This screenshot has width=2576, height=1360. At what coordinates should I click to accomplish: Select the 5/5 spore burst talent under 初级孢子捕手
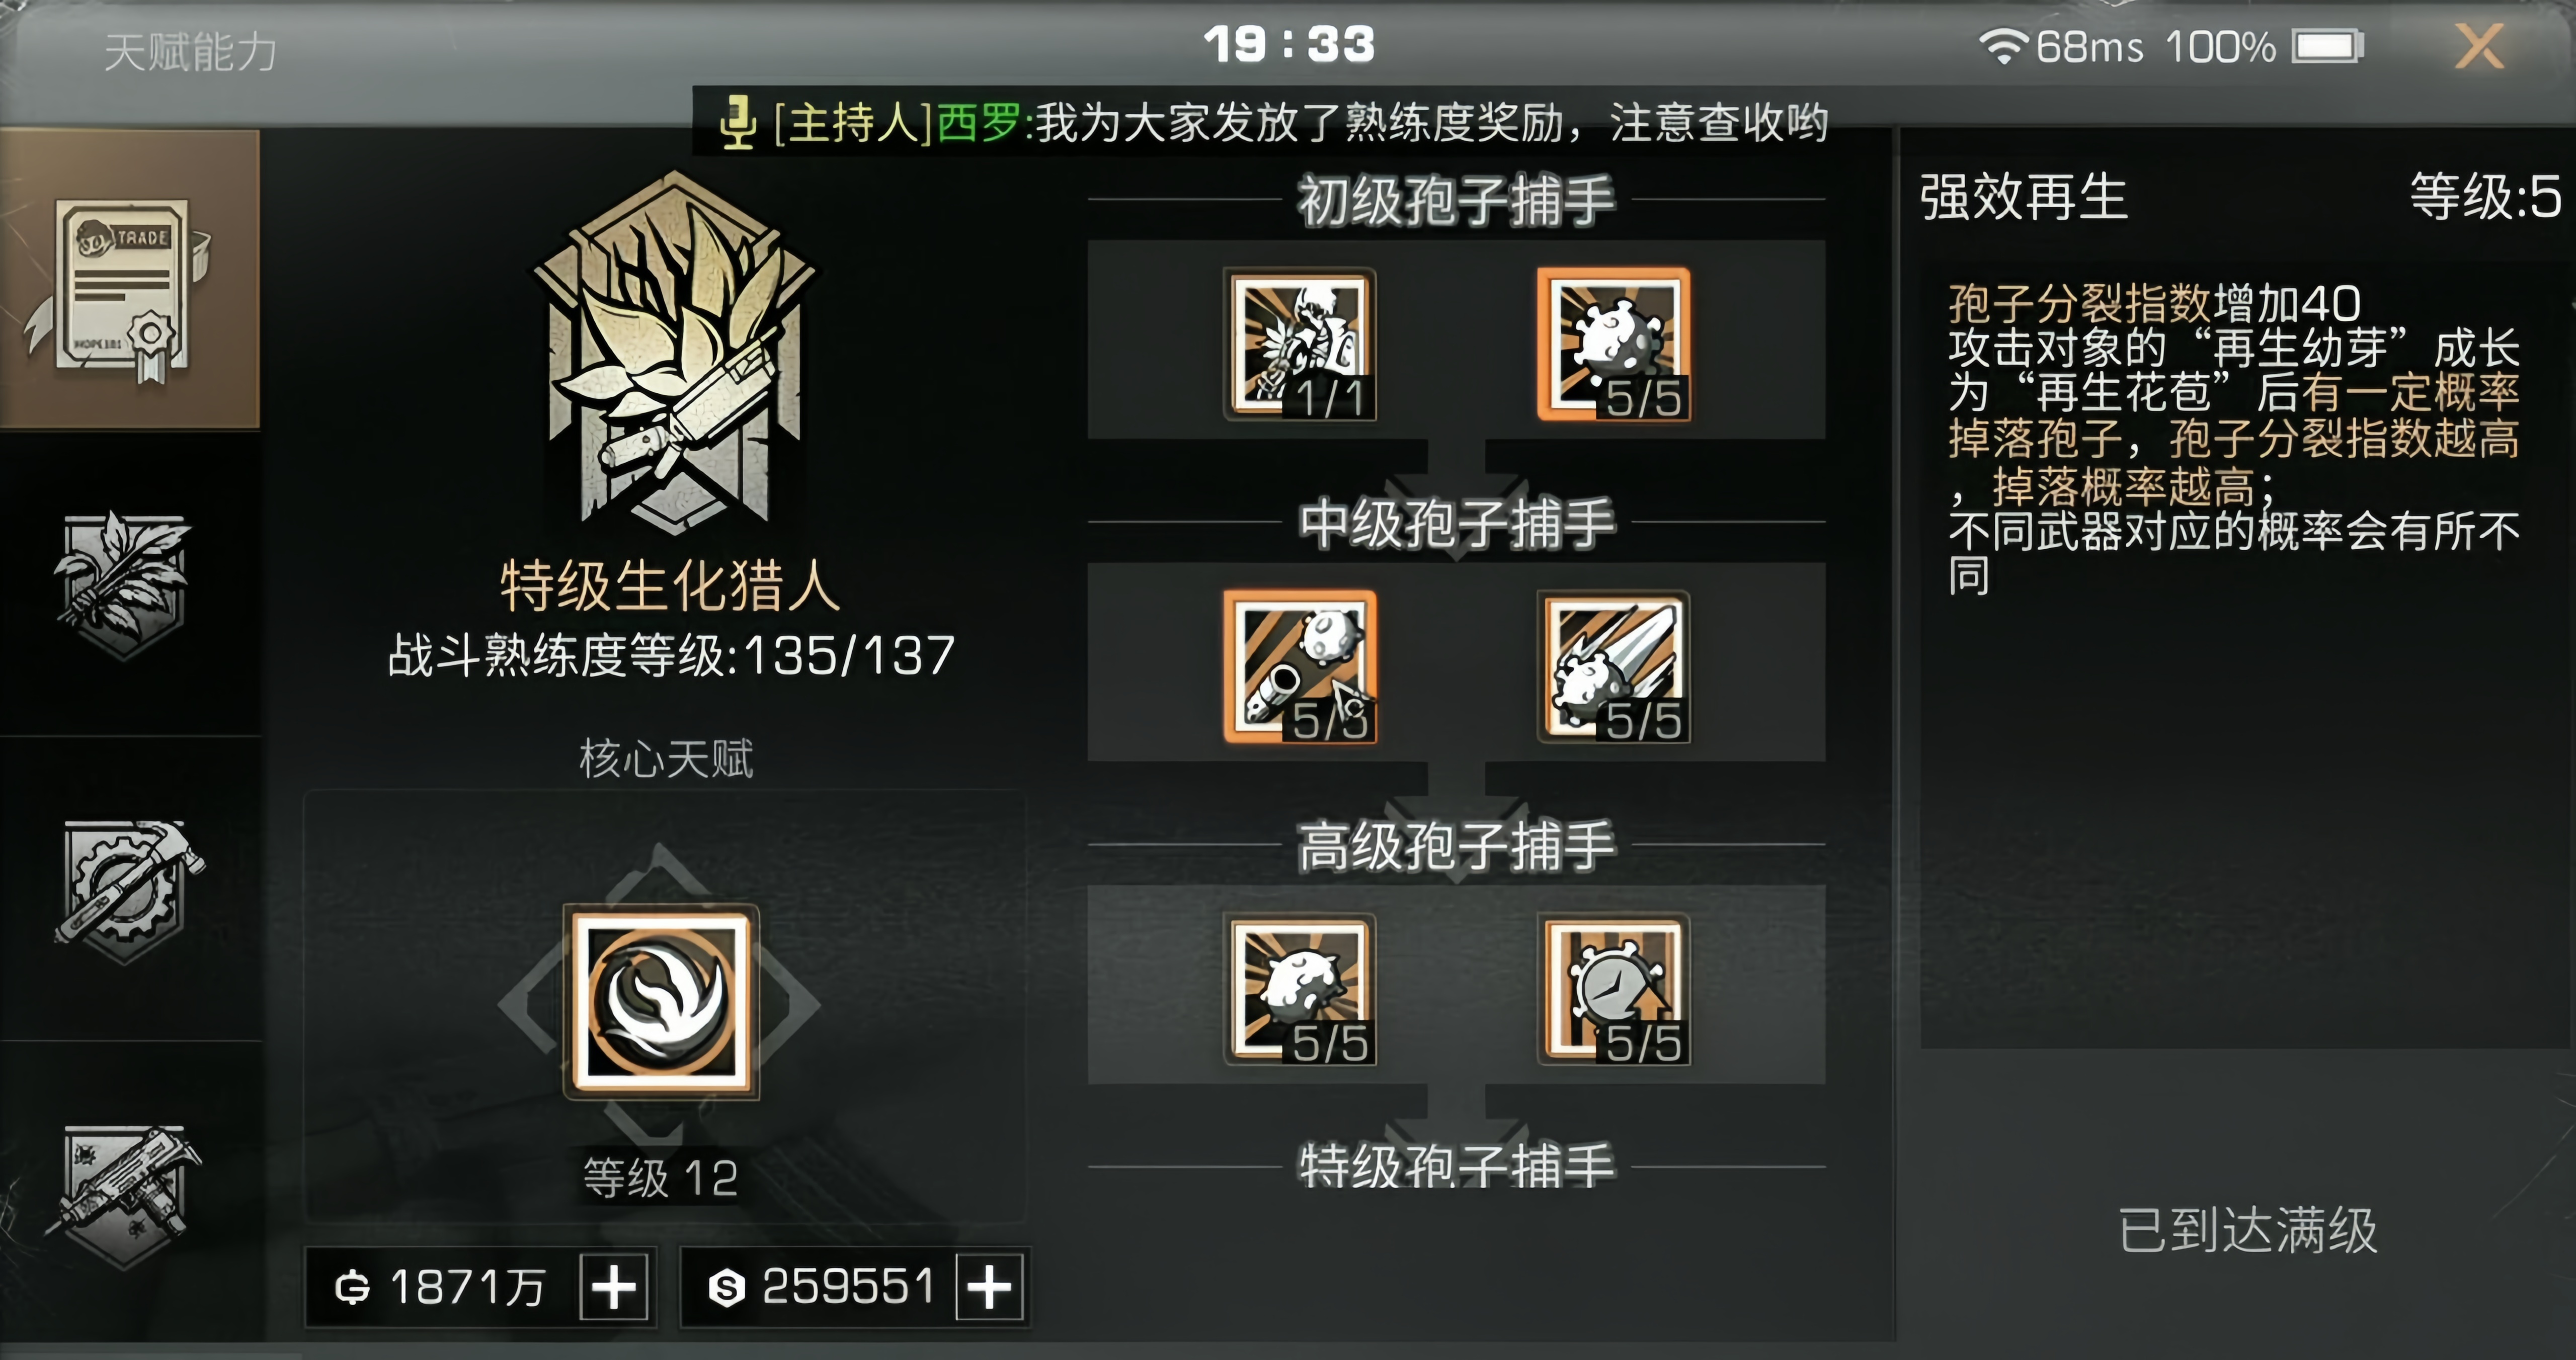(1614, 344)
